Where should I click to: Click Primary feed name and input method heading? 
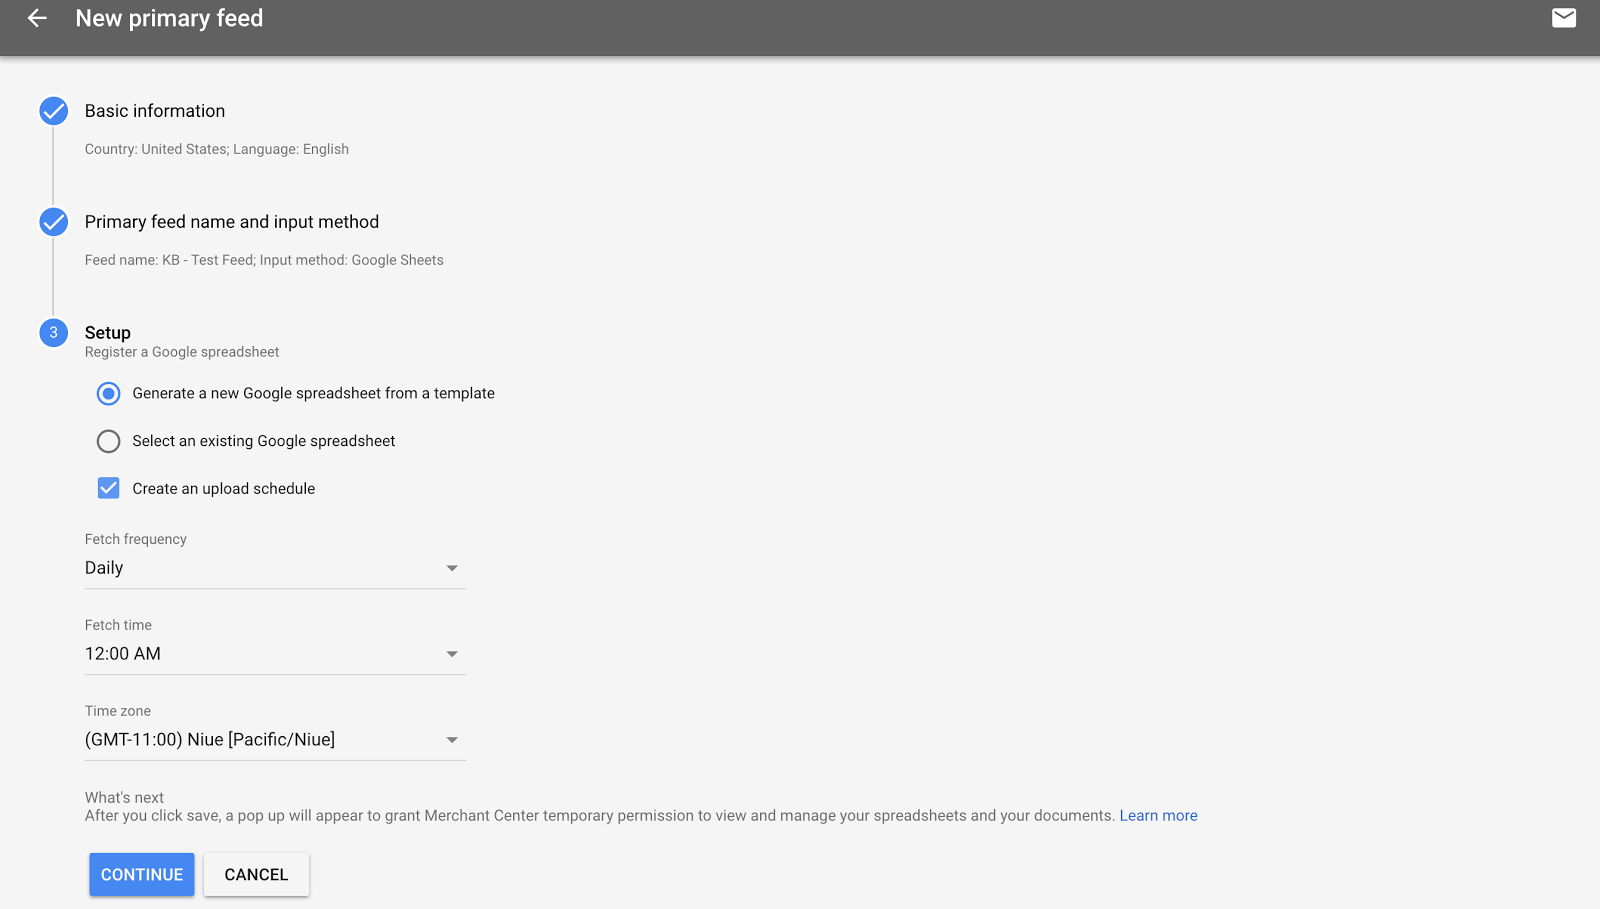232,222
